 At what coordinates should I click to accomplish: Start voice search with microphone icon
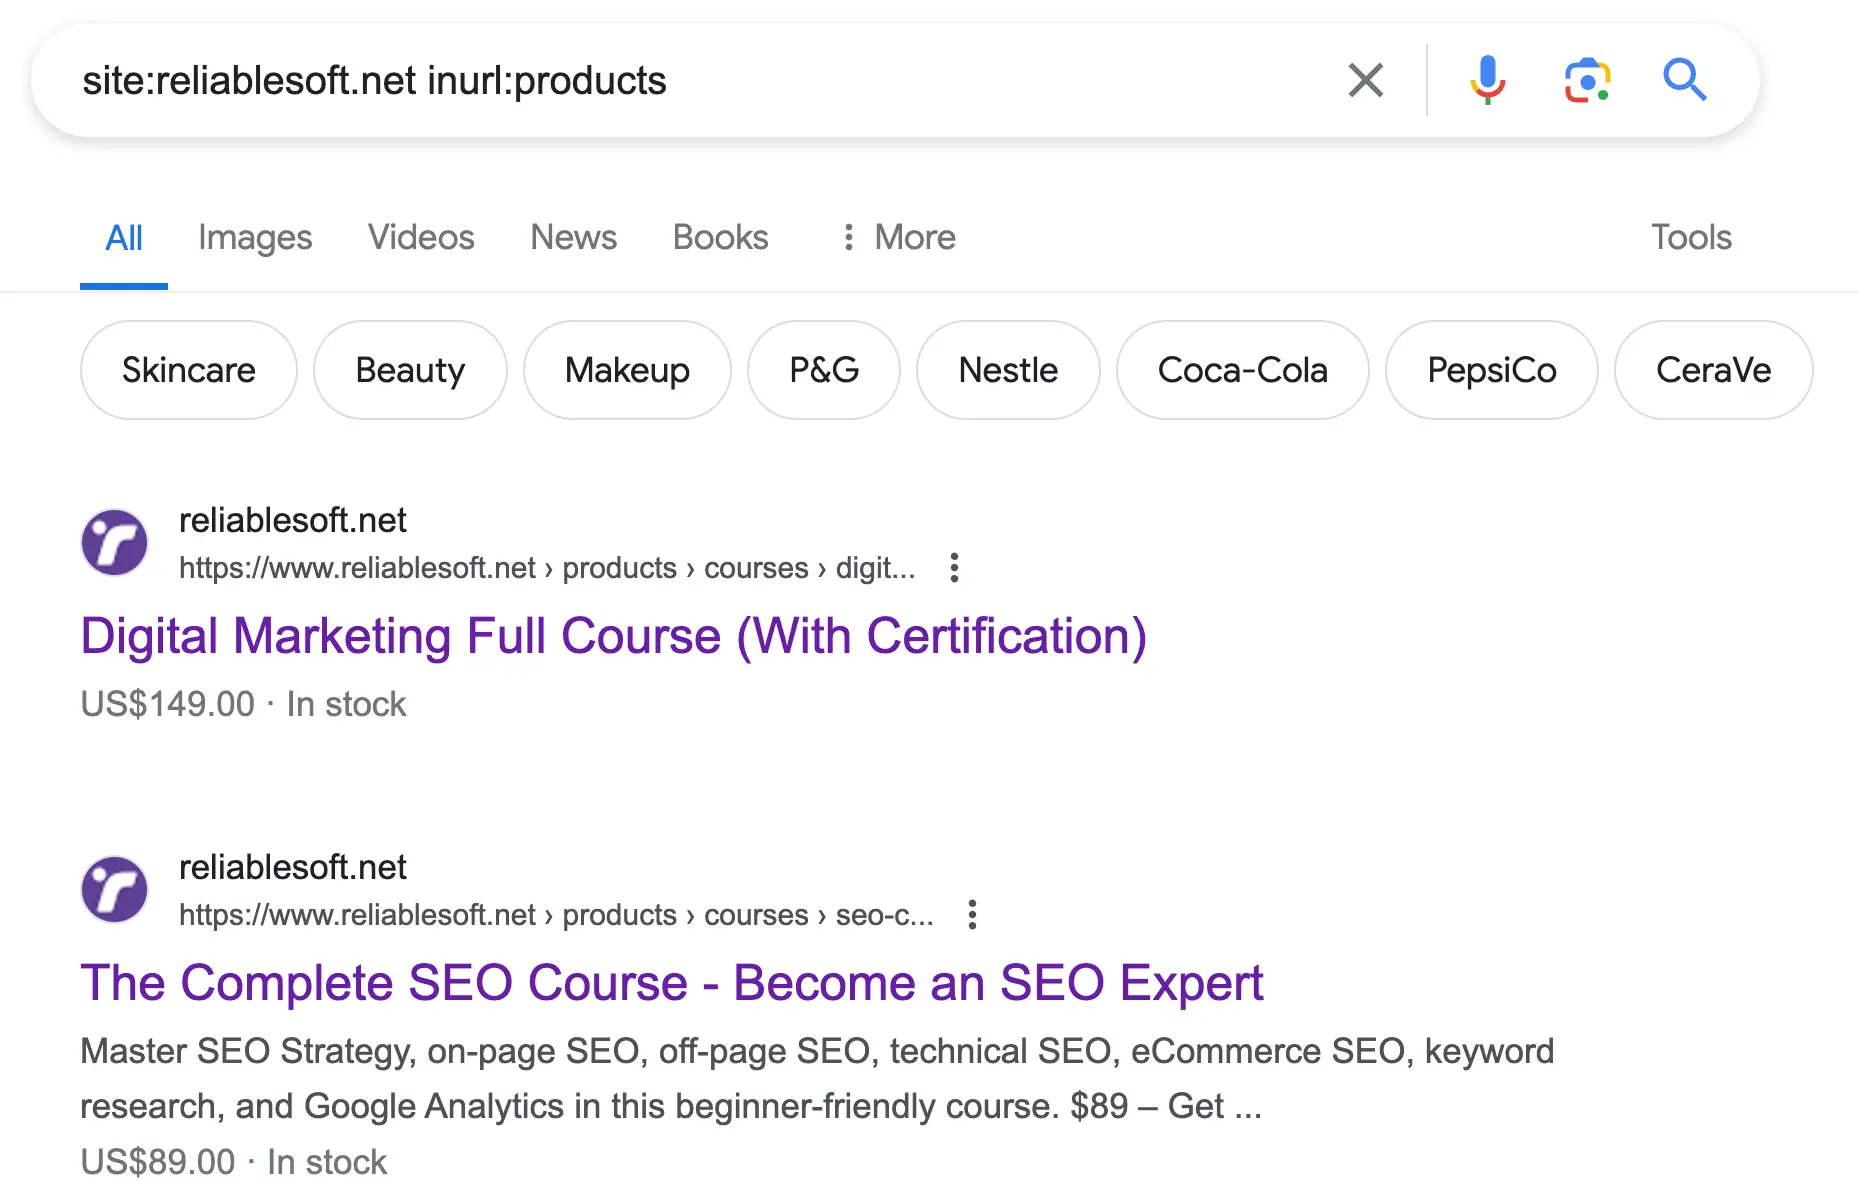1487,80
